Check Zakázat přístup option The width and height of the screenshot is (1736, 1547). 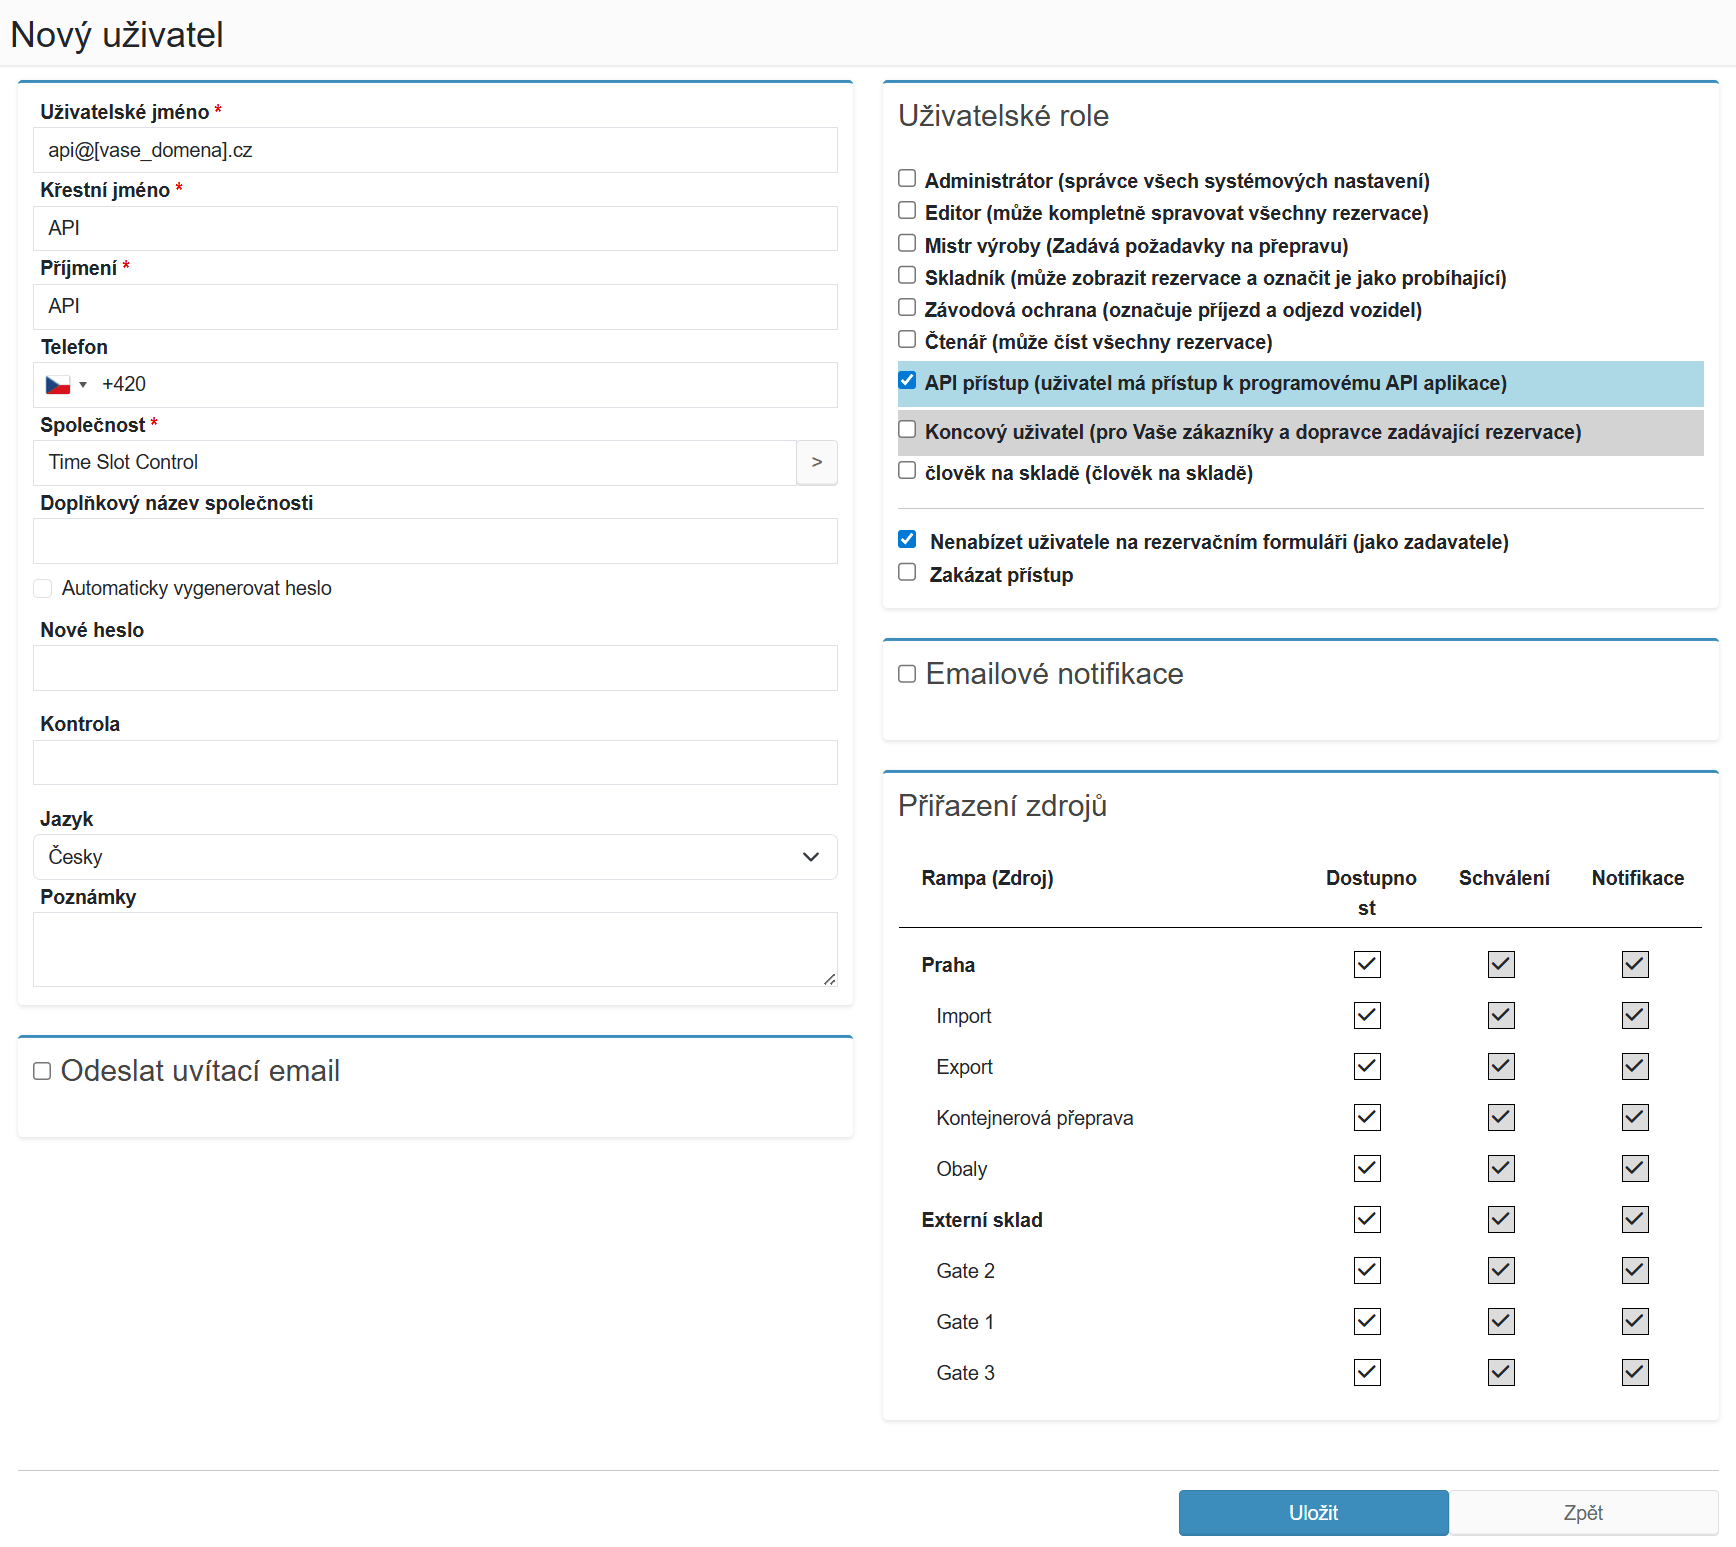click(907, 573)
